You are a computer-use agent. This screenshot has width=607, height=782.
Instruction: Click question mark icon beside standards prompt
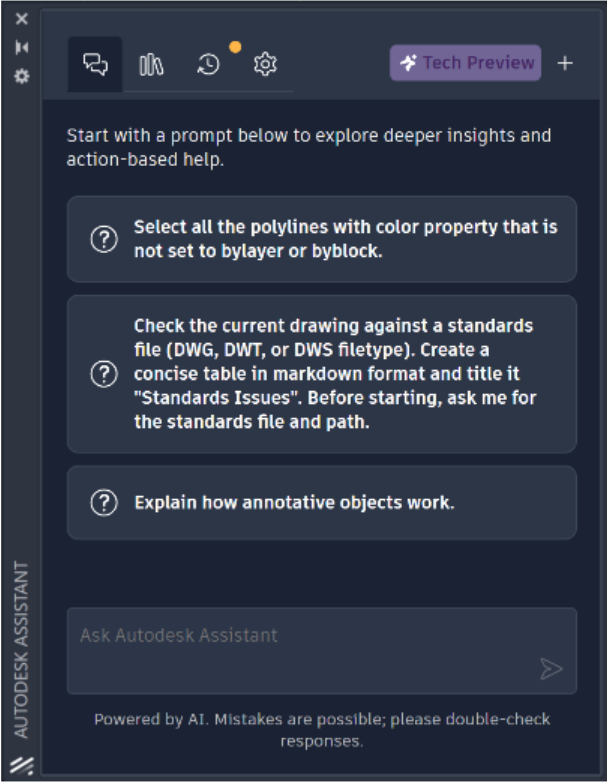click(104, 374)
